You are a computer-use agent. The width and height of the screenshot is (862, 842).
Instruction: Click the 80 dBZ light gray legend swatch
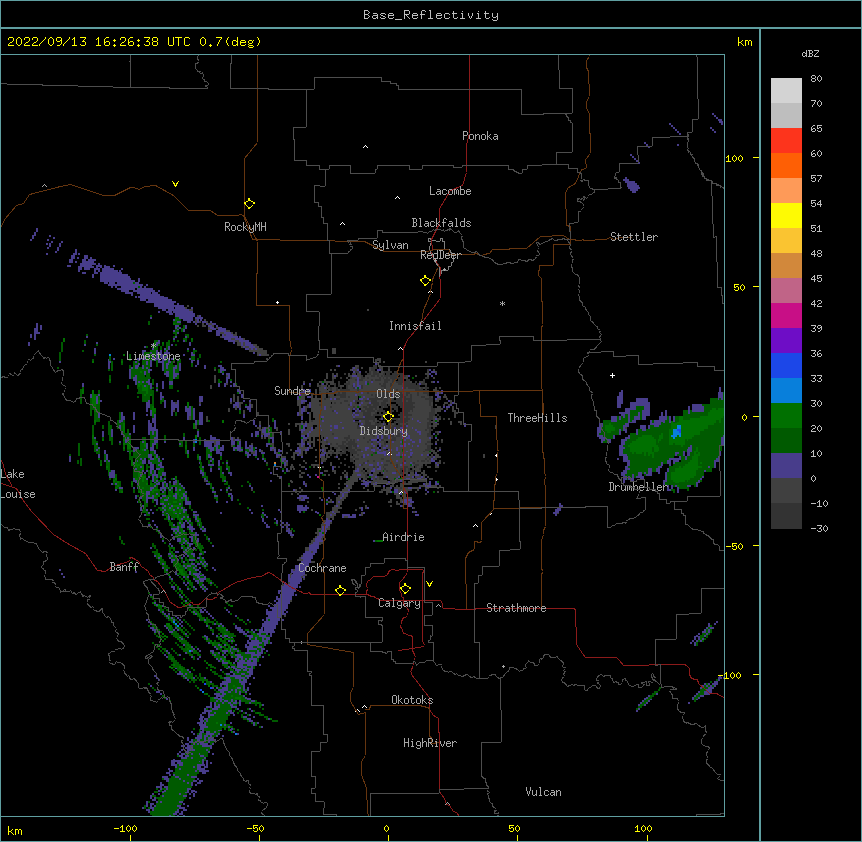pyautogui.click(x=786, y=91)
